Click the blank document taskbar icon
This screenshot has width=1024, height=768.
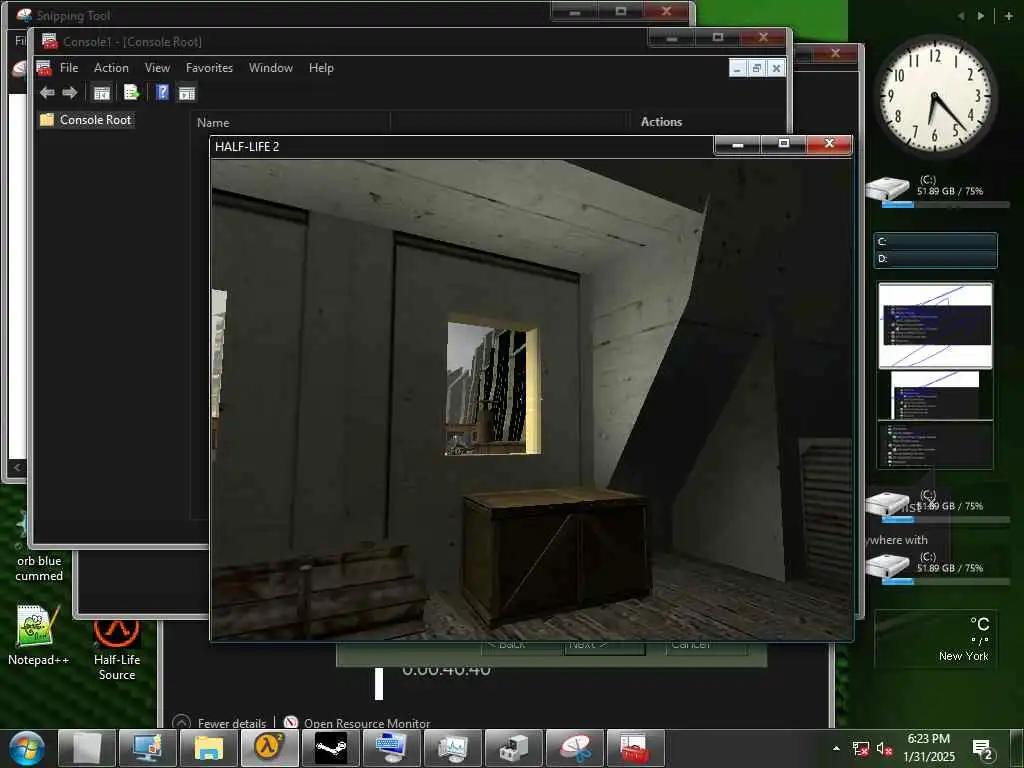click(x=87, y=748)
